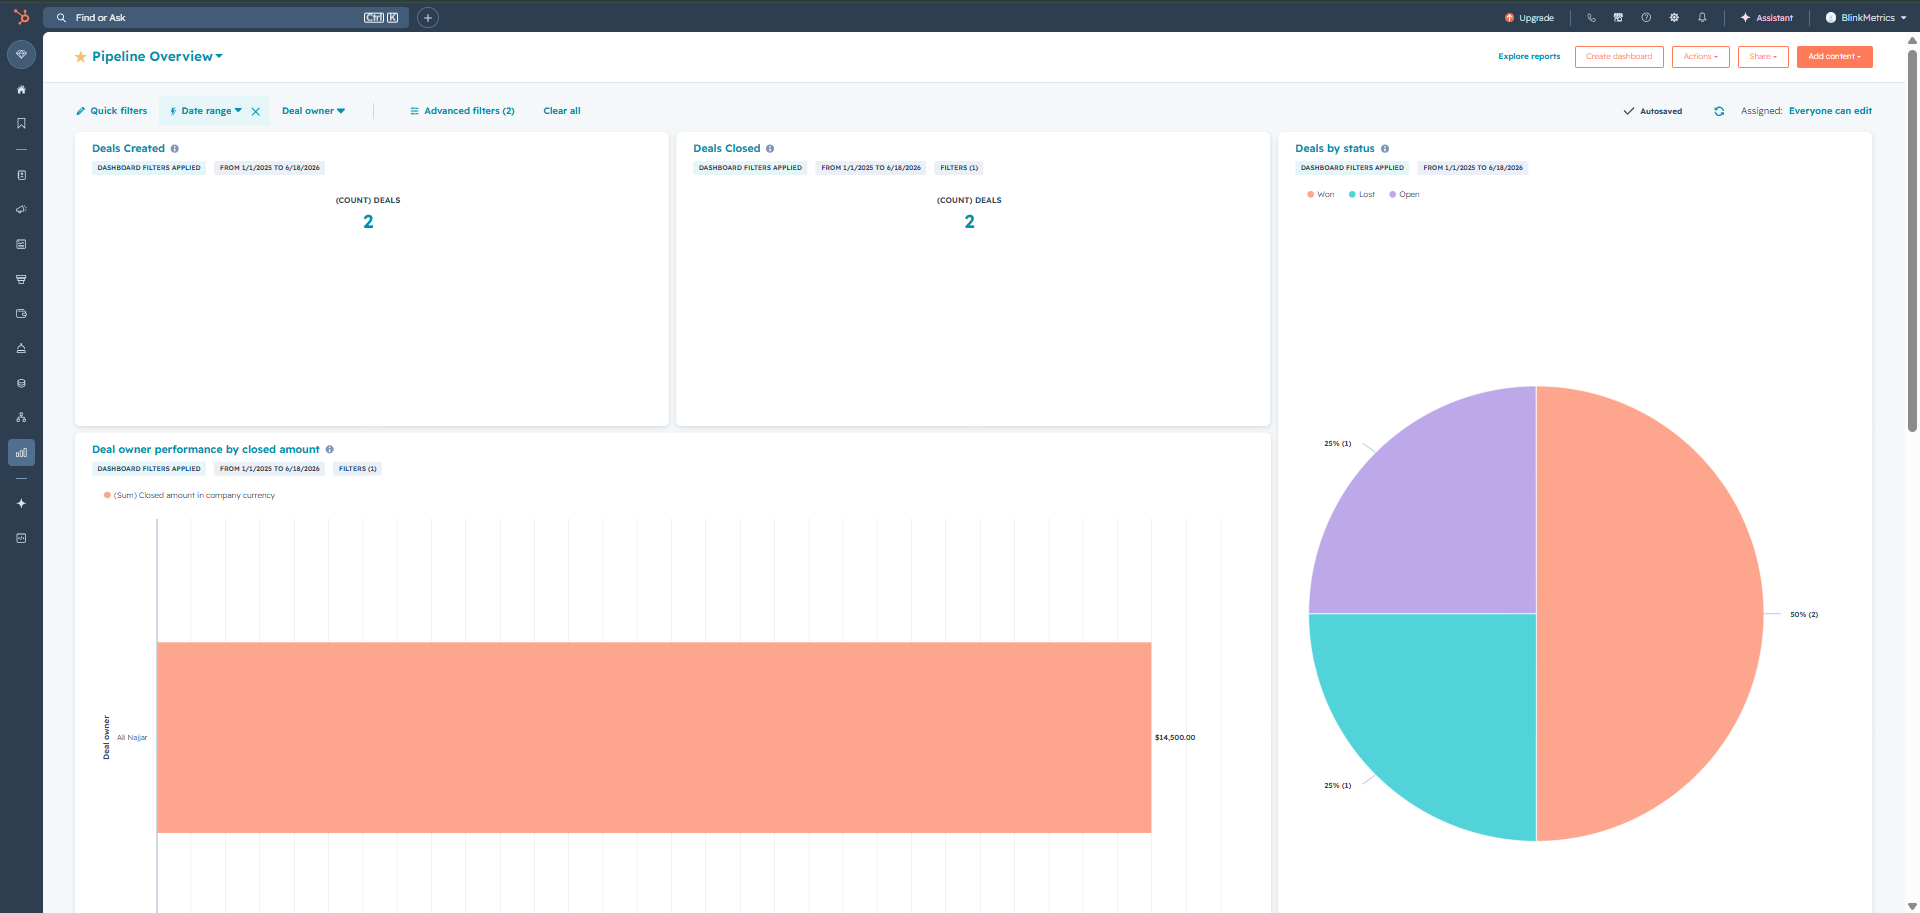
Task: Open the diamond icon in left sidebar
Action: (21, 54)
